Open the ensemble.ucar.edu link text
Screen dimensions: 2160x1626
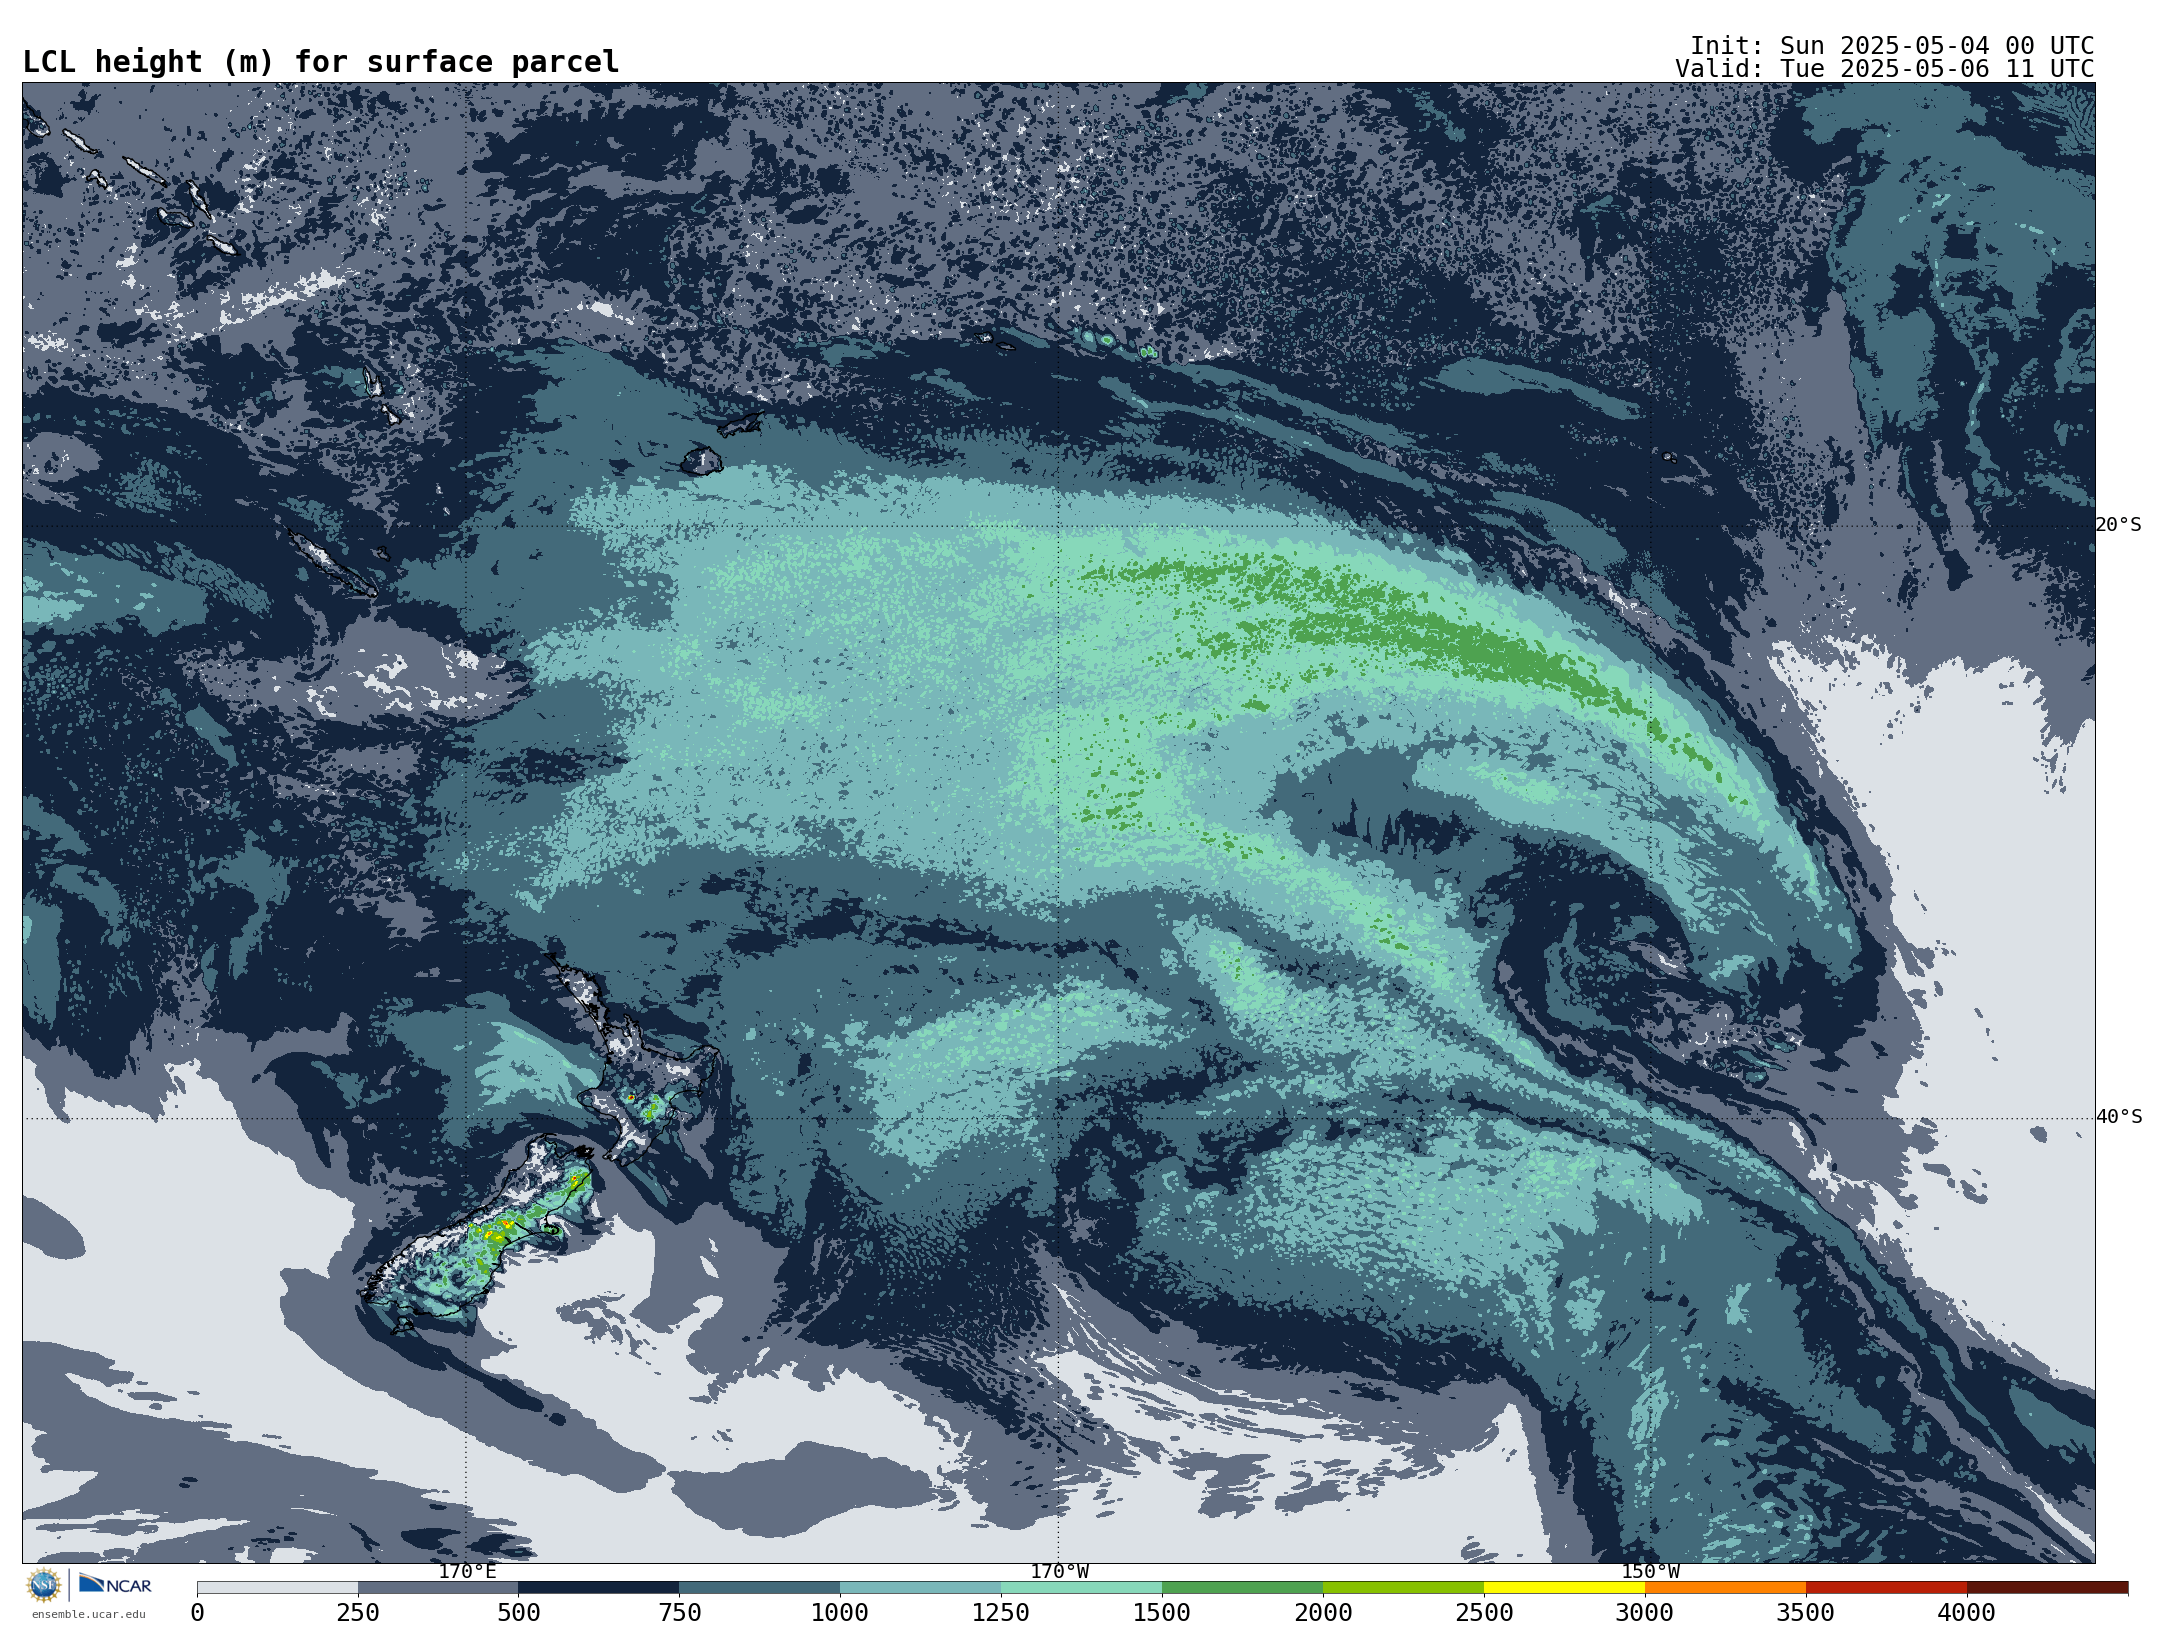88,1614
